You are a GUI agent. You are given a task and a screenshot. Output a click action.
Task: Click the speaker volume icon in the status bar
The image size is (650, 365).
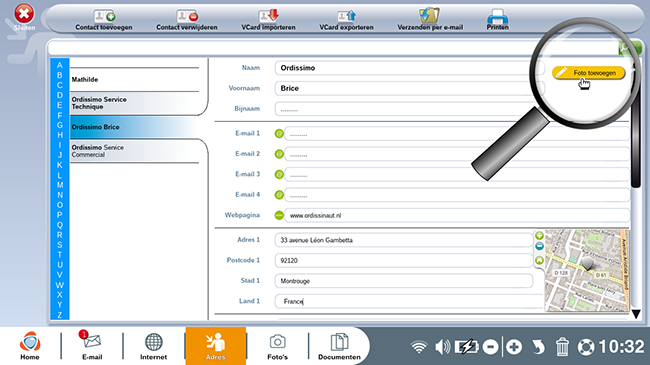pyautogui.click(x=442, y=347)
